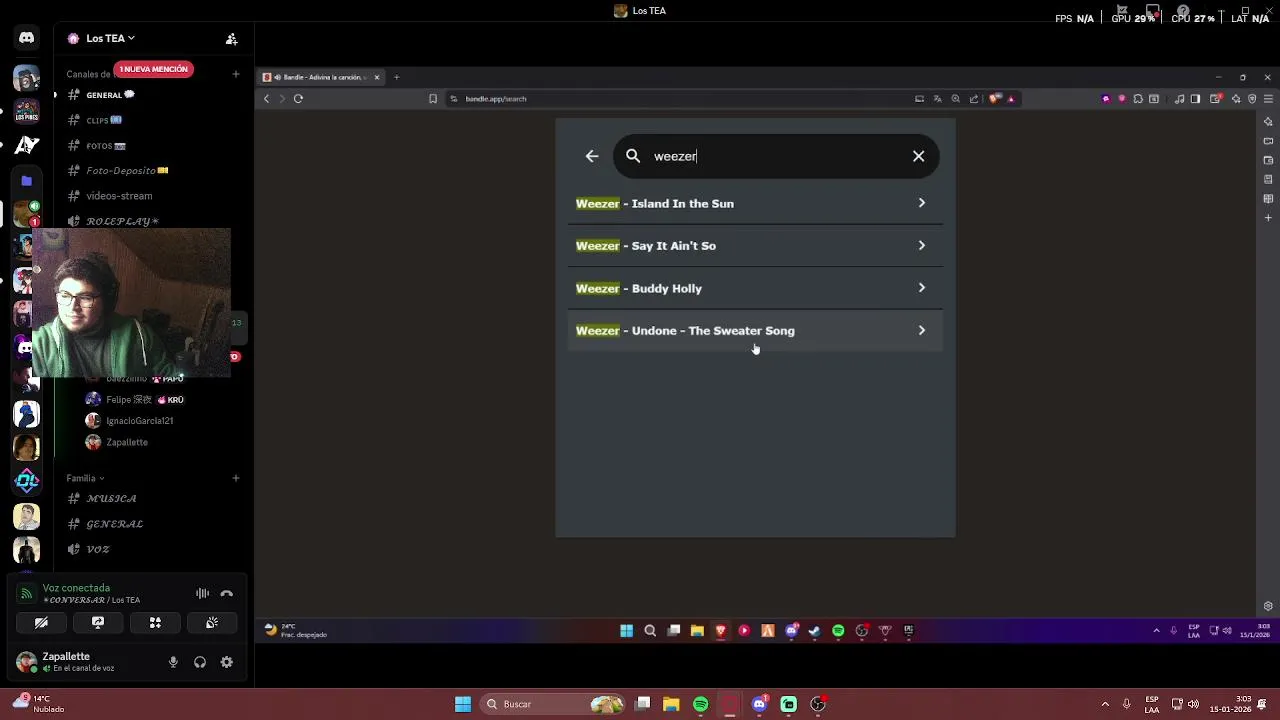Disconnect from the voice channel

(x=227, y=594)
